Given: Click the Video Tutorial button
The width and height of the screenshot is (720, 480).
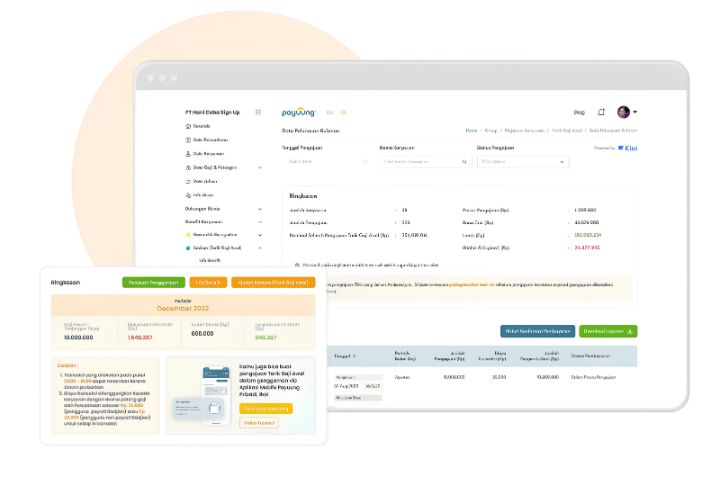Looking at the screenshot, I should (259, 423).
